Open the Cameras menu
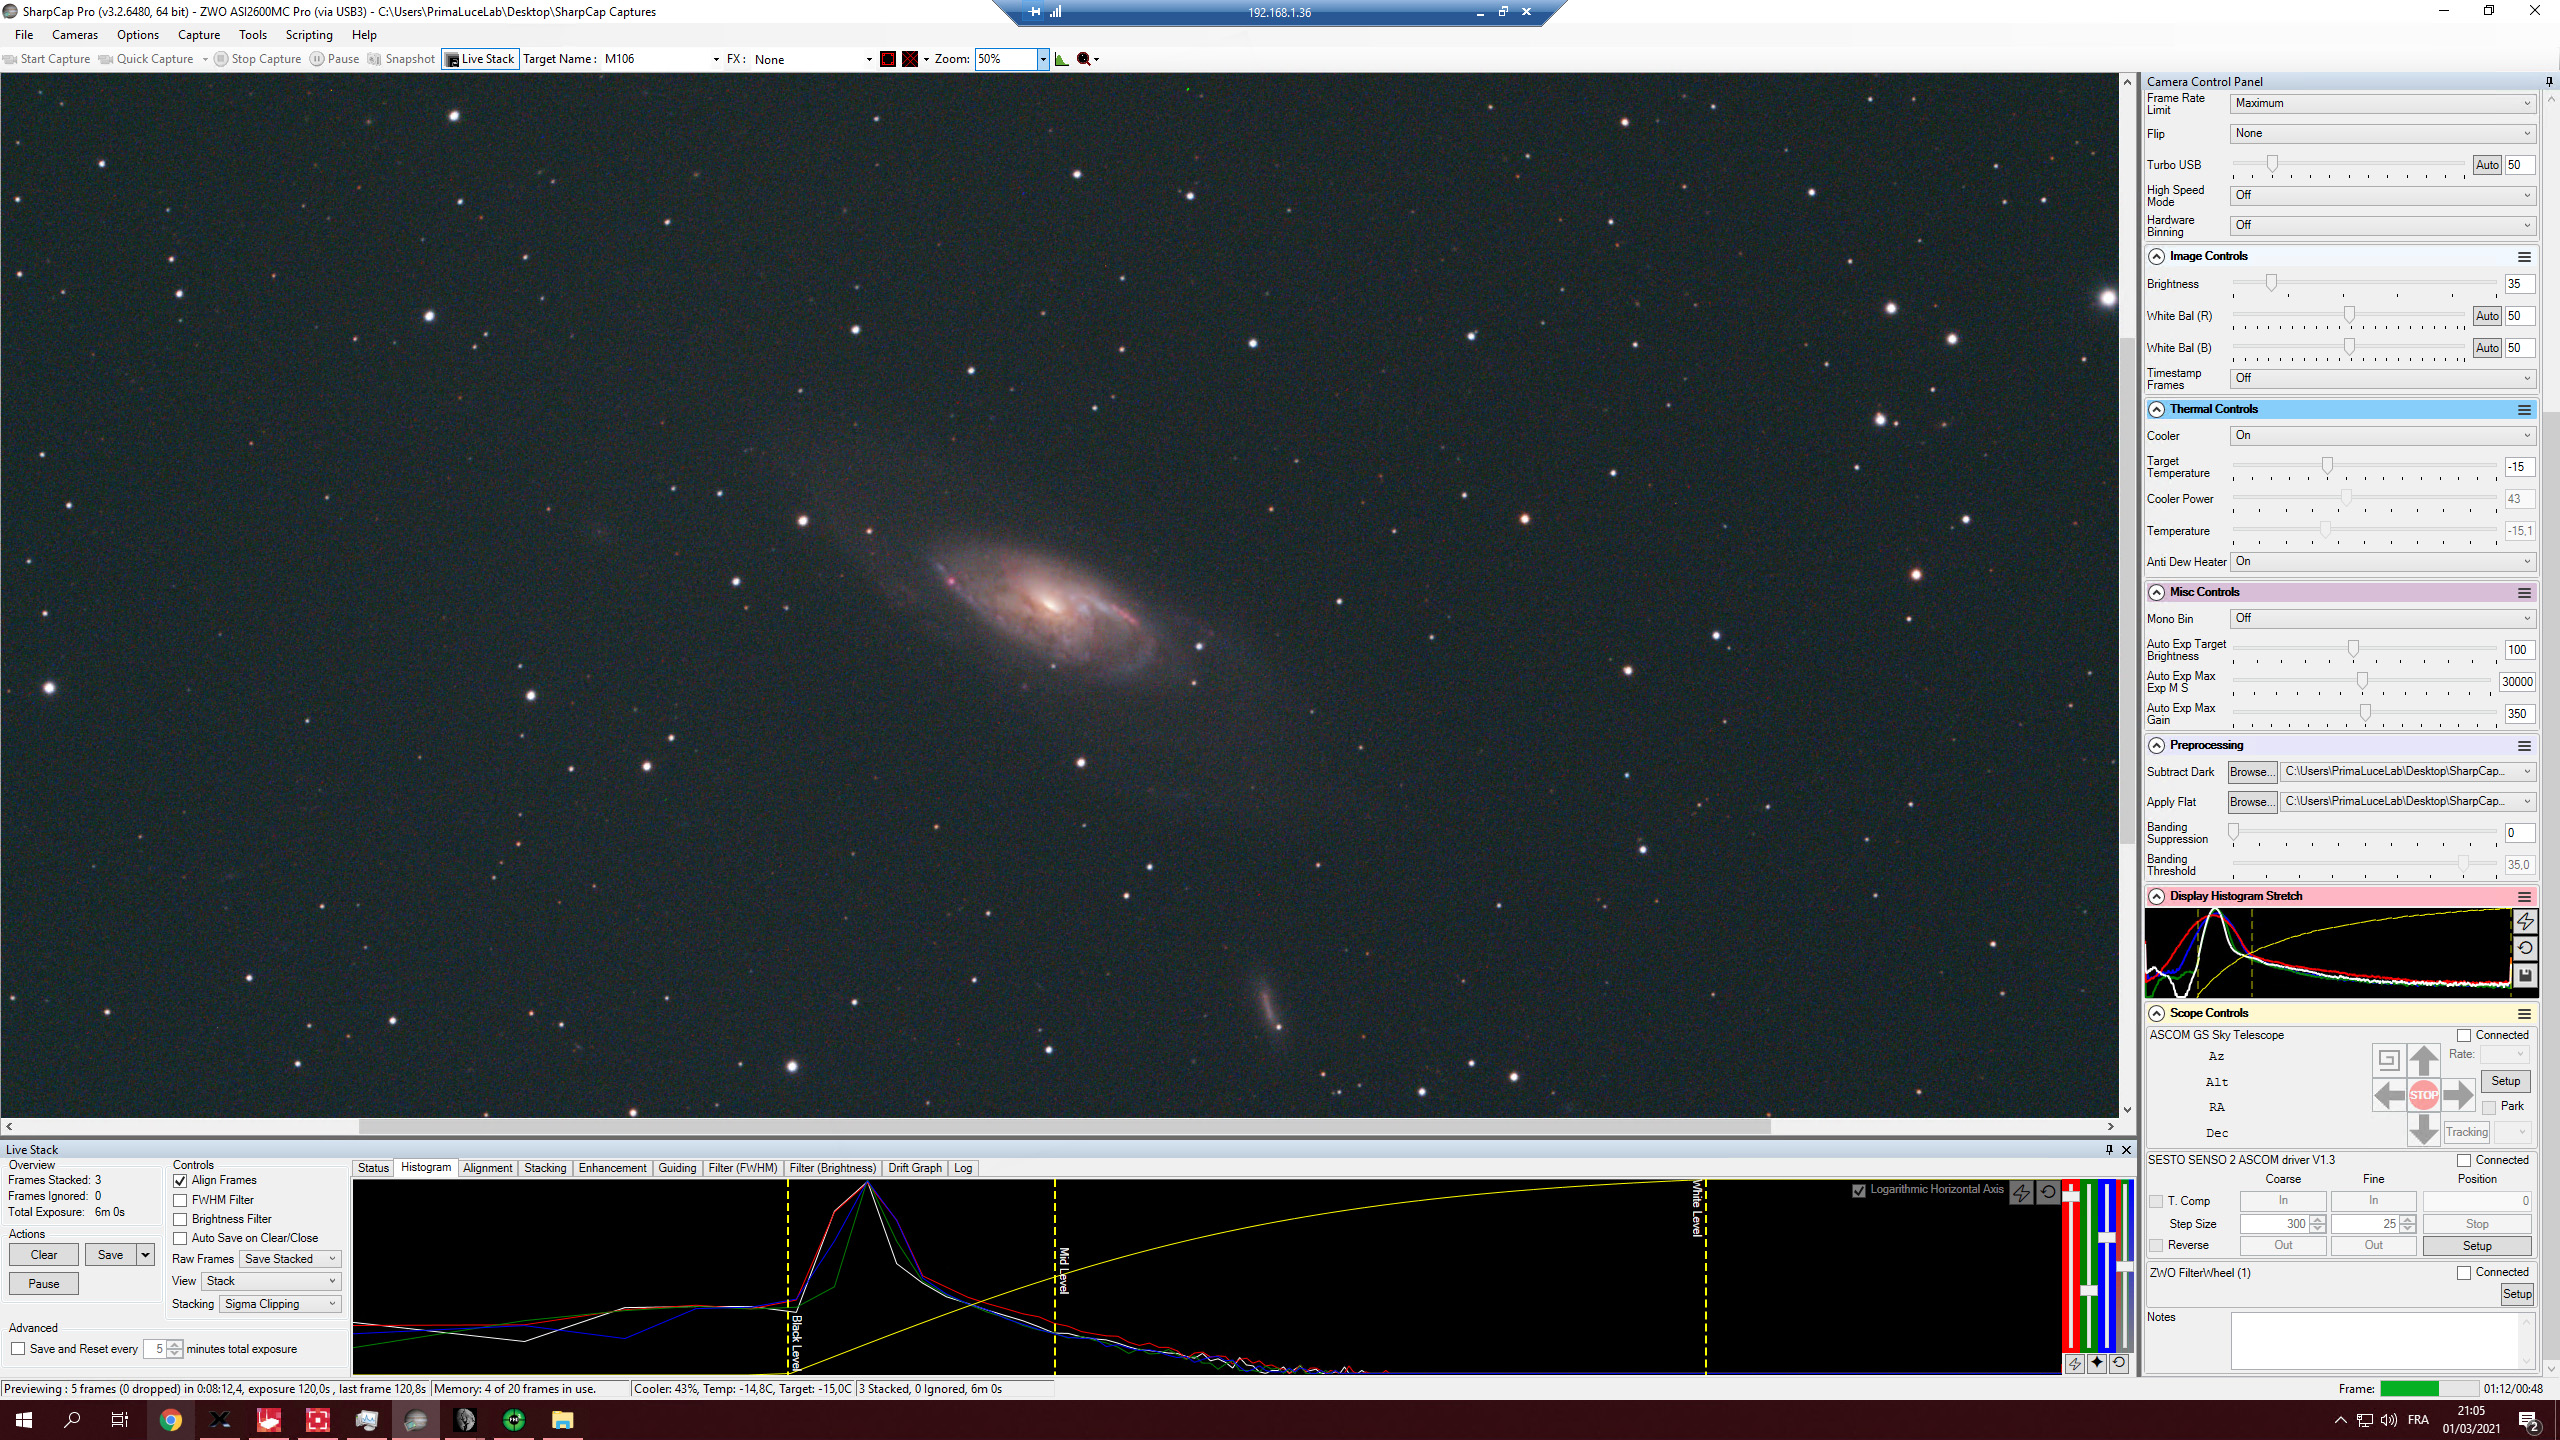The image size is (2560, 1440). [x=75, y=35]
